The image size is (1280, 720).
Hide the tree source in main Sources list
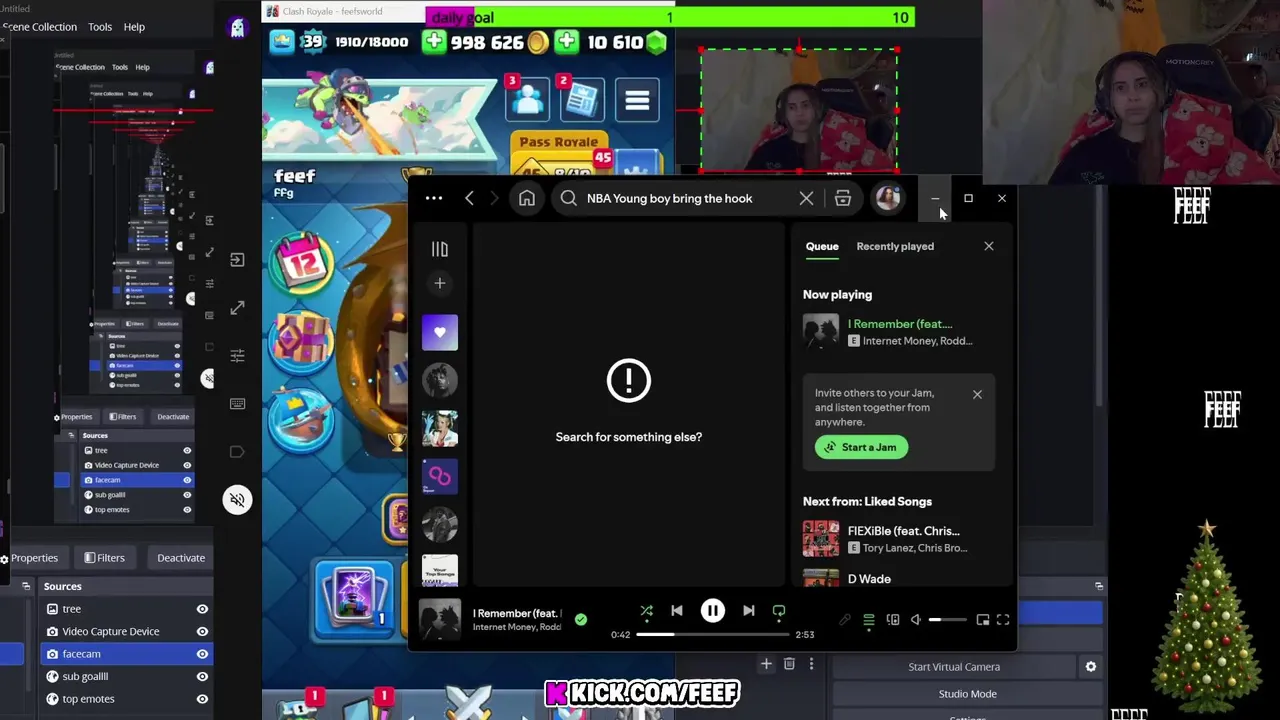coord(202,609)
